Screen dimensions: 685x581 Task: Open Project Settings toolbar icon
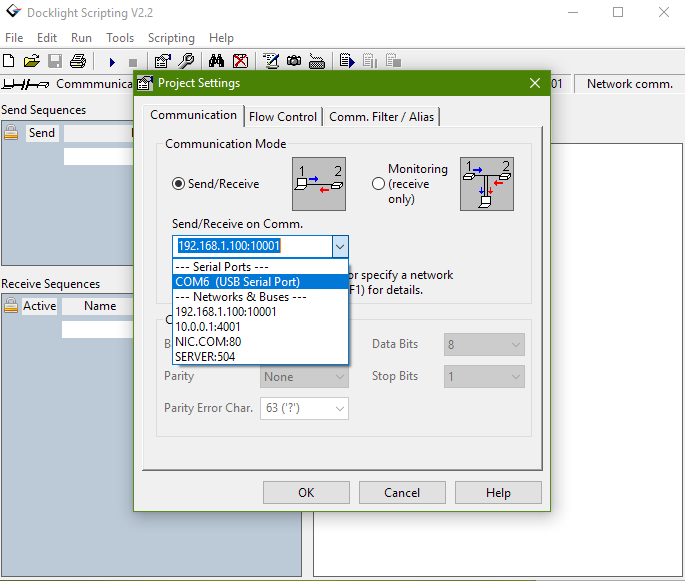[x=163, y=61]
